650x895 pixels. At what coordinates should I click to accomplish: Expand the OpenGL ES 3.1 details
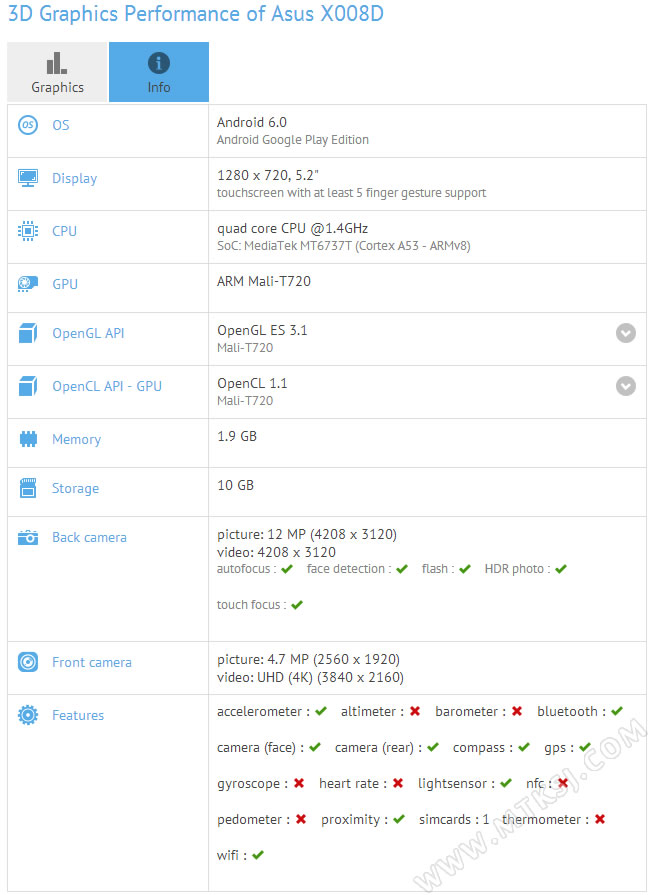point(626,333)
